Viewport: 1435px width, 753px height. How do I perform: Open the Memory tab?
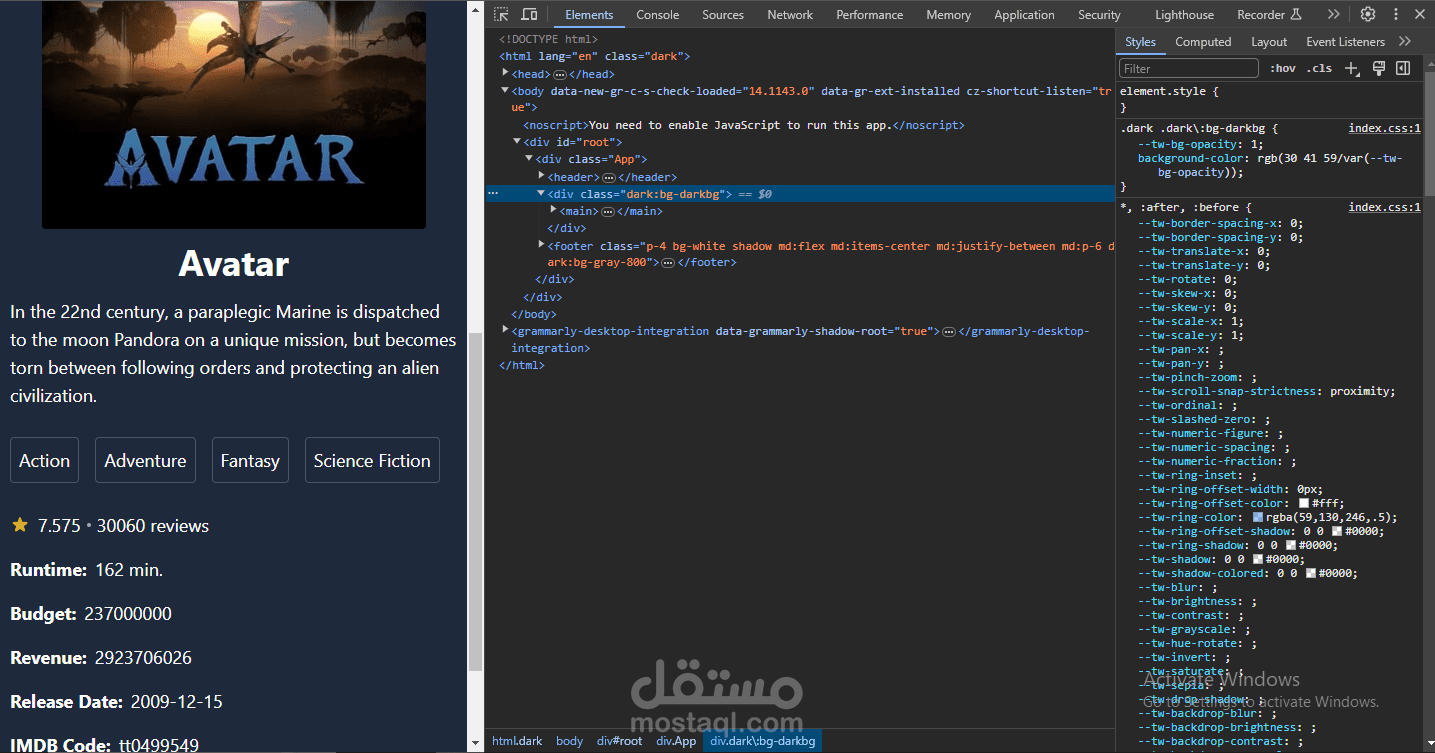[949, 15]
